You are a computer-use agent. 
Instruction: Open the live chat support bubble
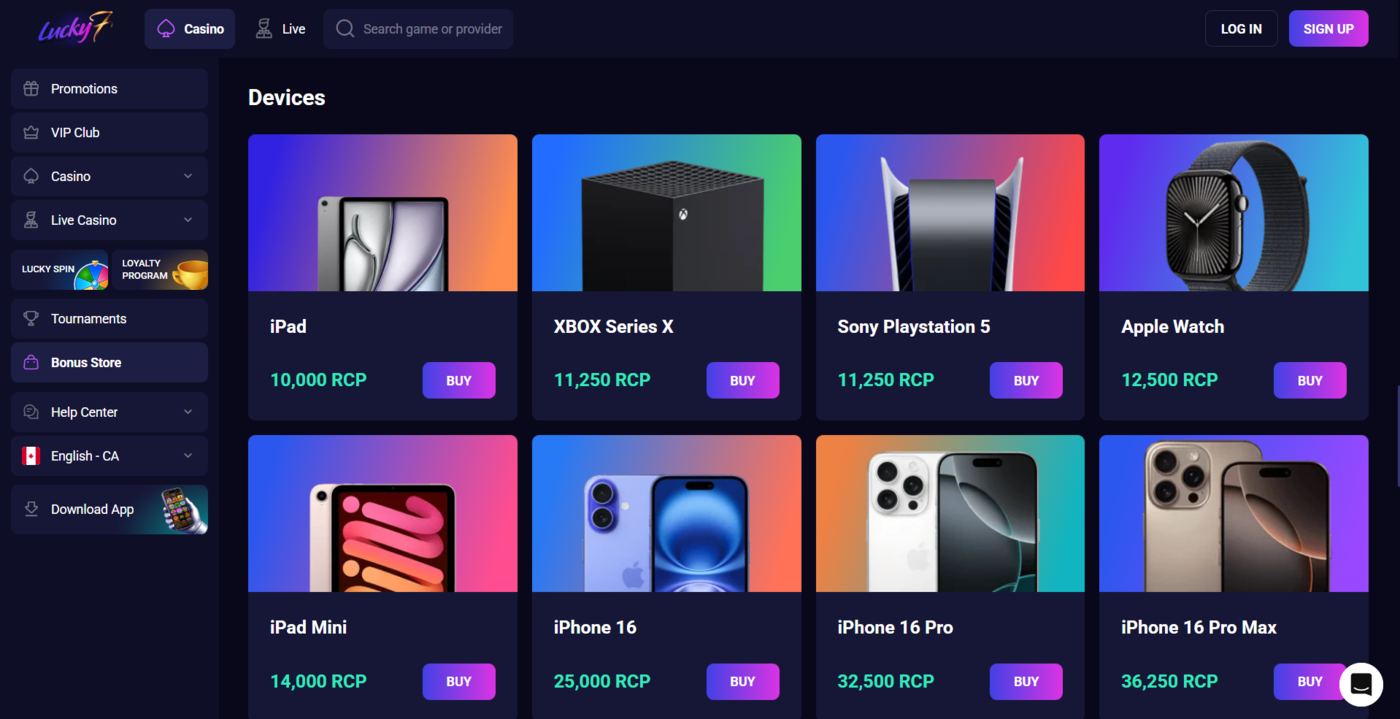click(1360, 684)
